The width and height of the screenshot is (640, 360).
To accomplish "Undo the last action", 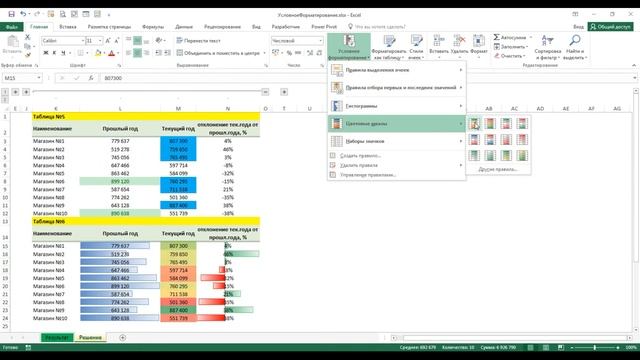I will [x=23, y=14].
